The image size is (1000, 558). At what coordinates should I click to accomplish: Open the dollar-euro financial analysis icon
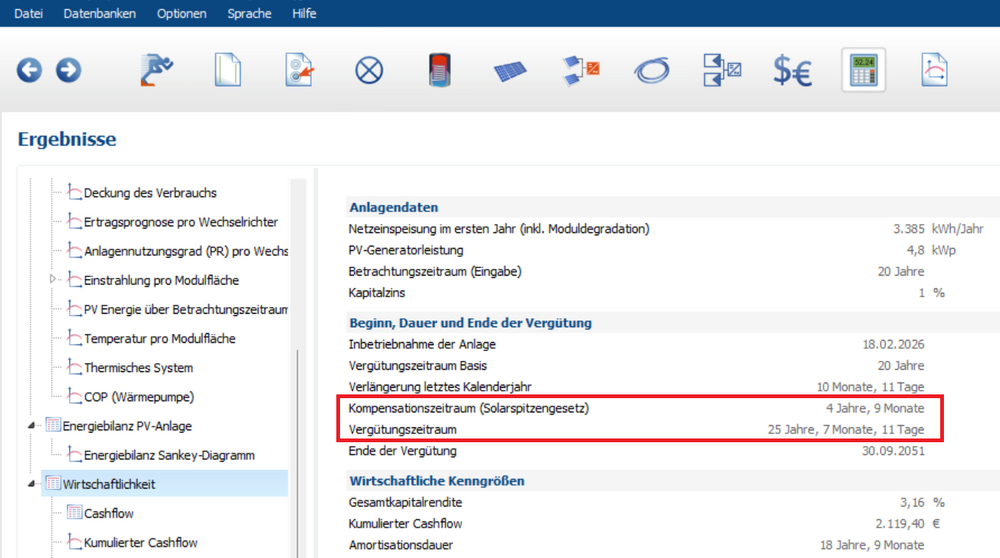point(792,71)
